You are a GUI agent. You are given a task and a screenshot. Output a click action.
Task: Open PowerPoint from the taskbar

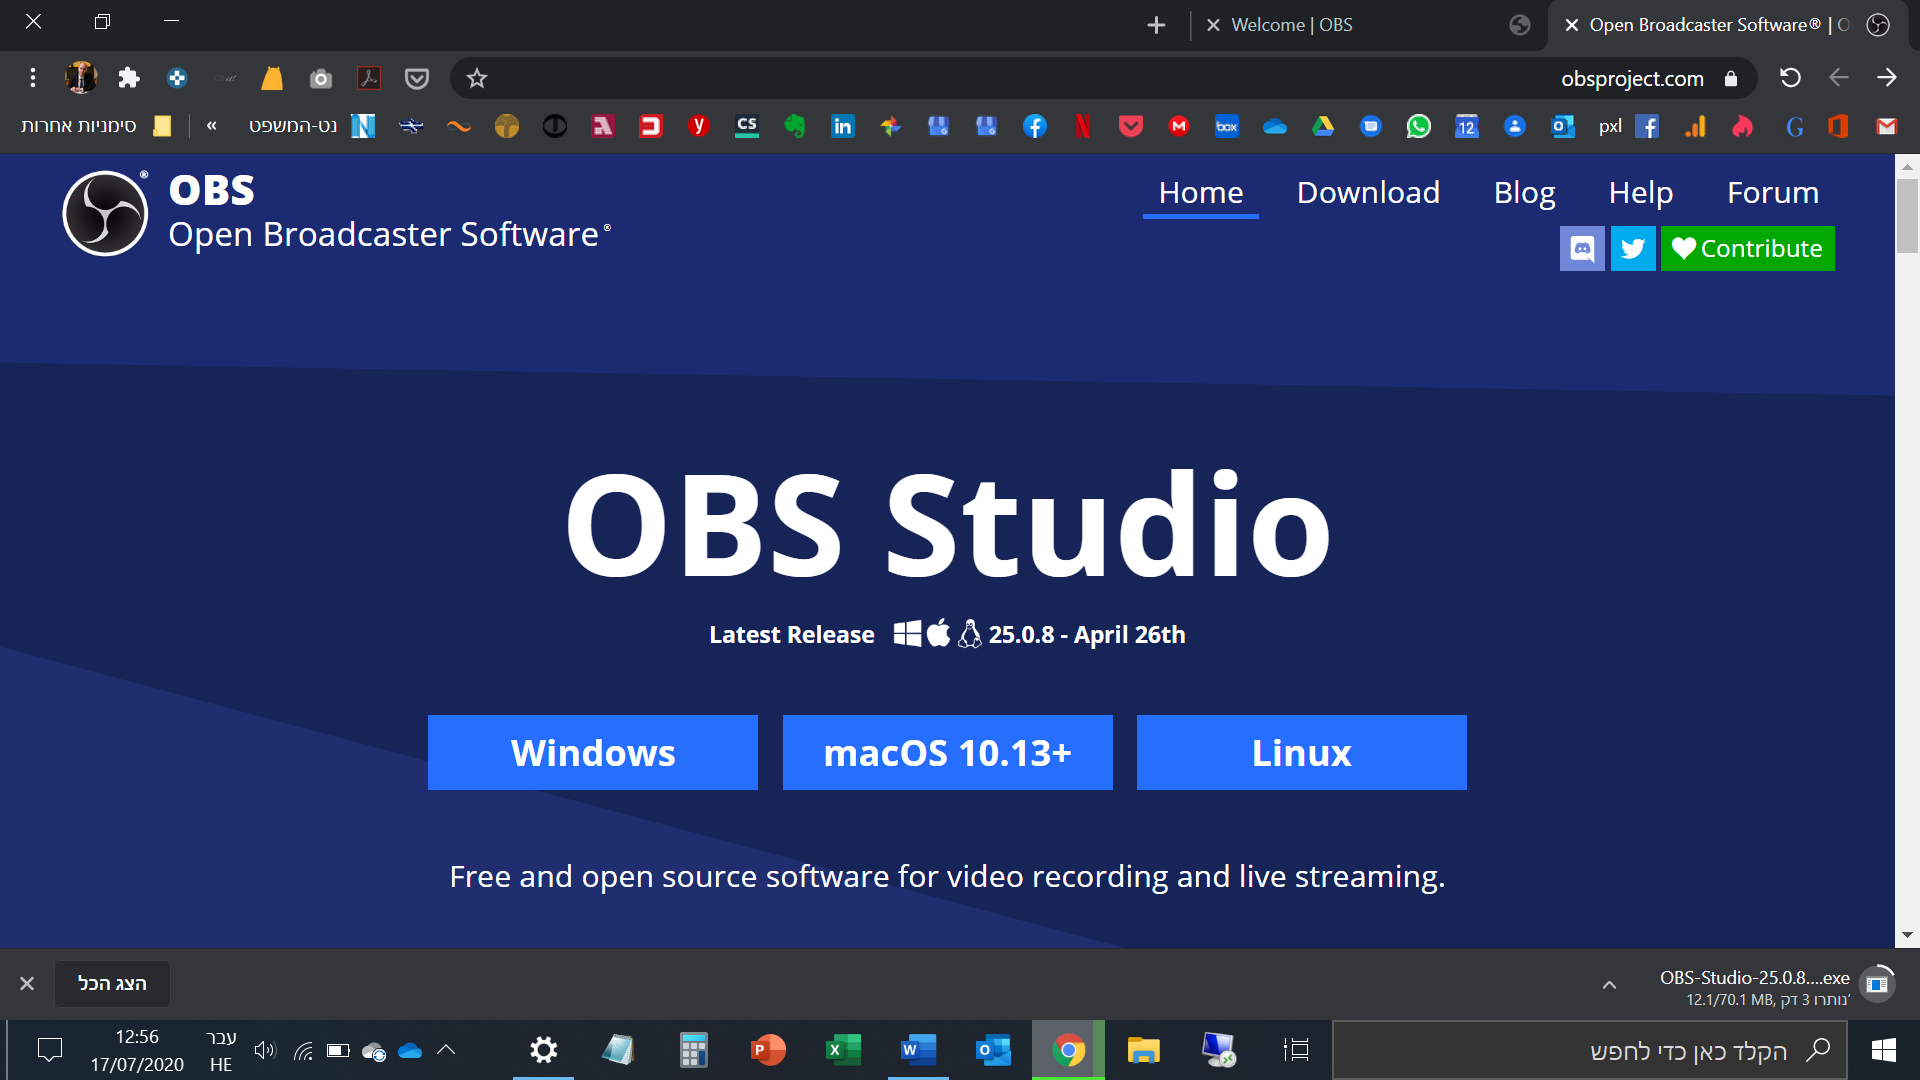click(768, 1050)
